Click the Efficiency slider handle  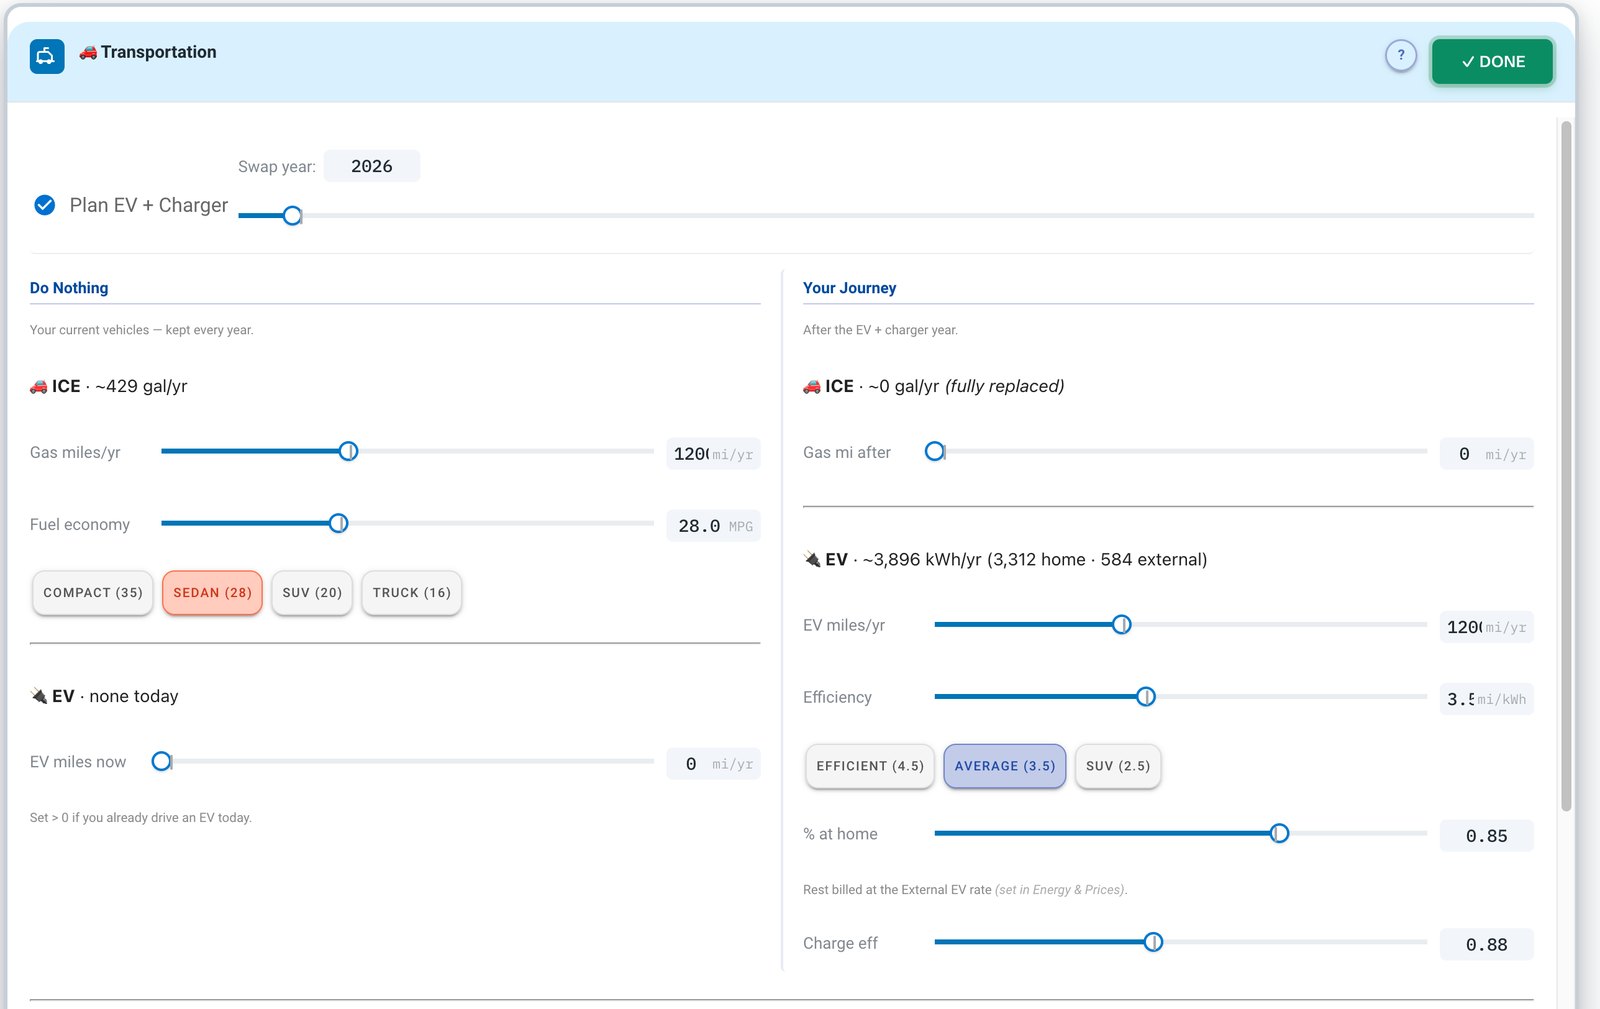1146,696
